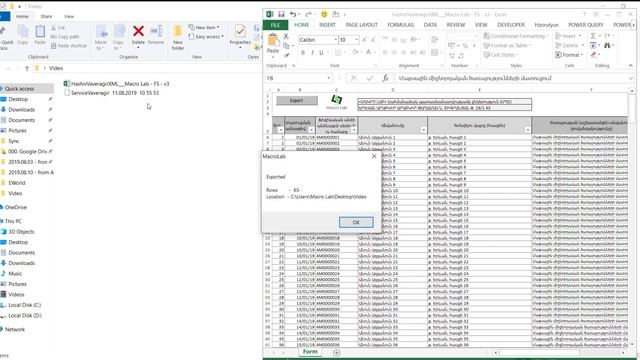Click the Excel Cut scissors icon
This screenshot has height=360, width=640.
(286, 37)
